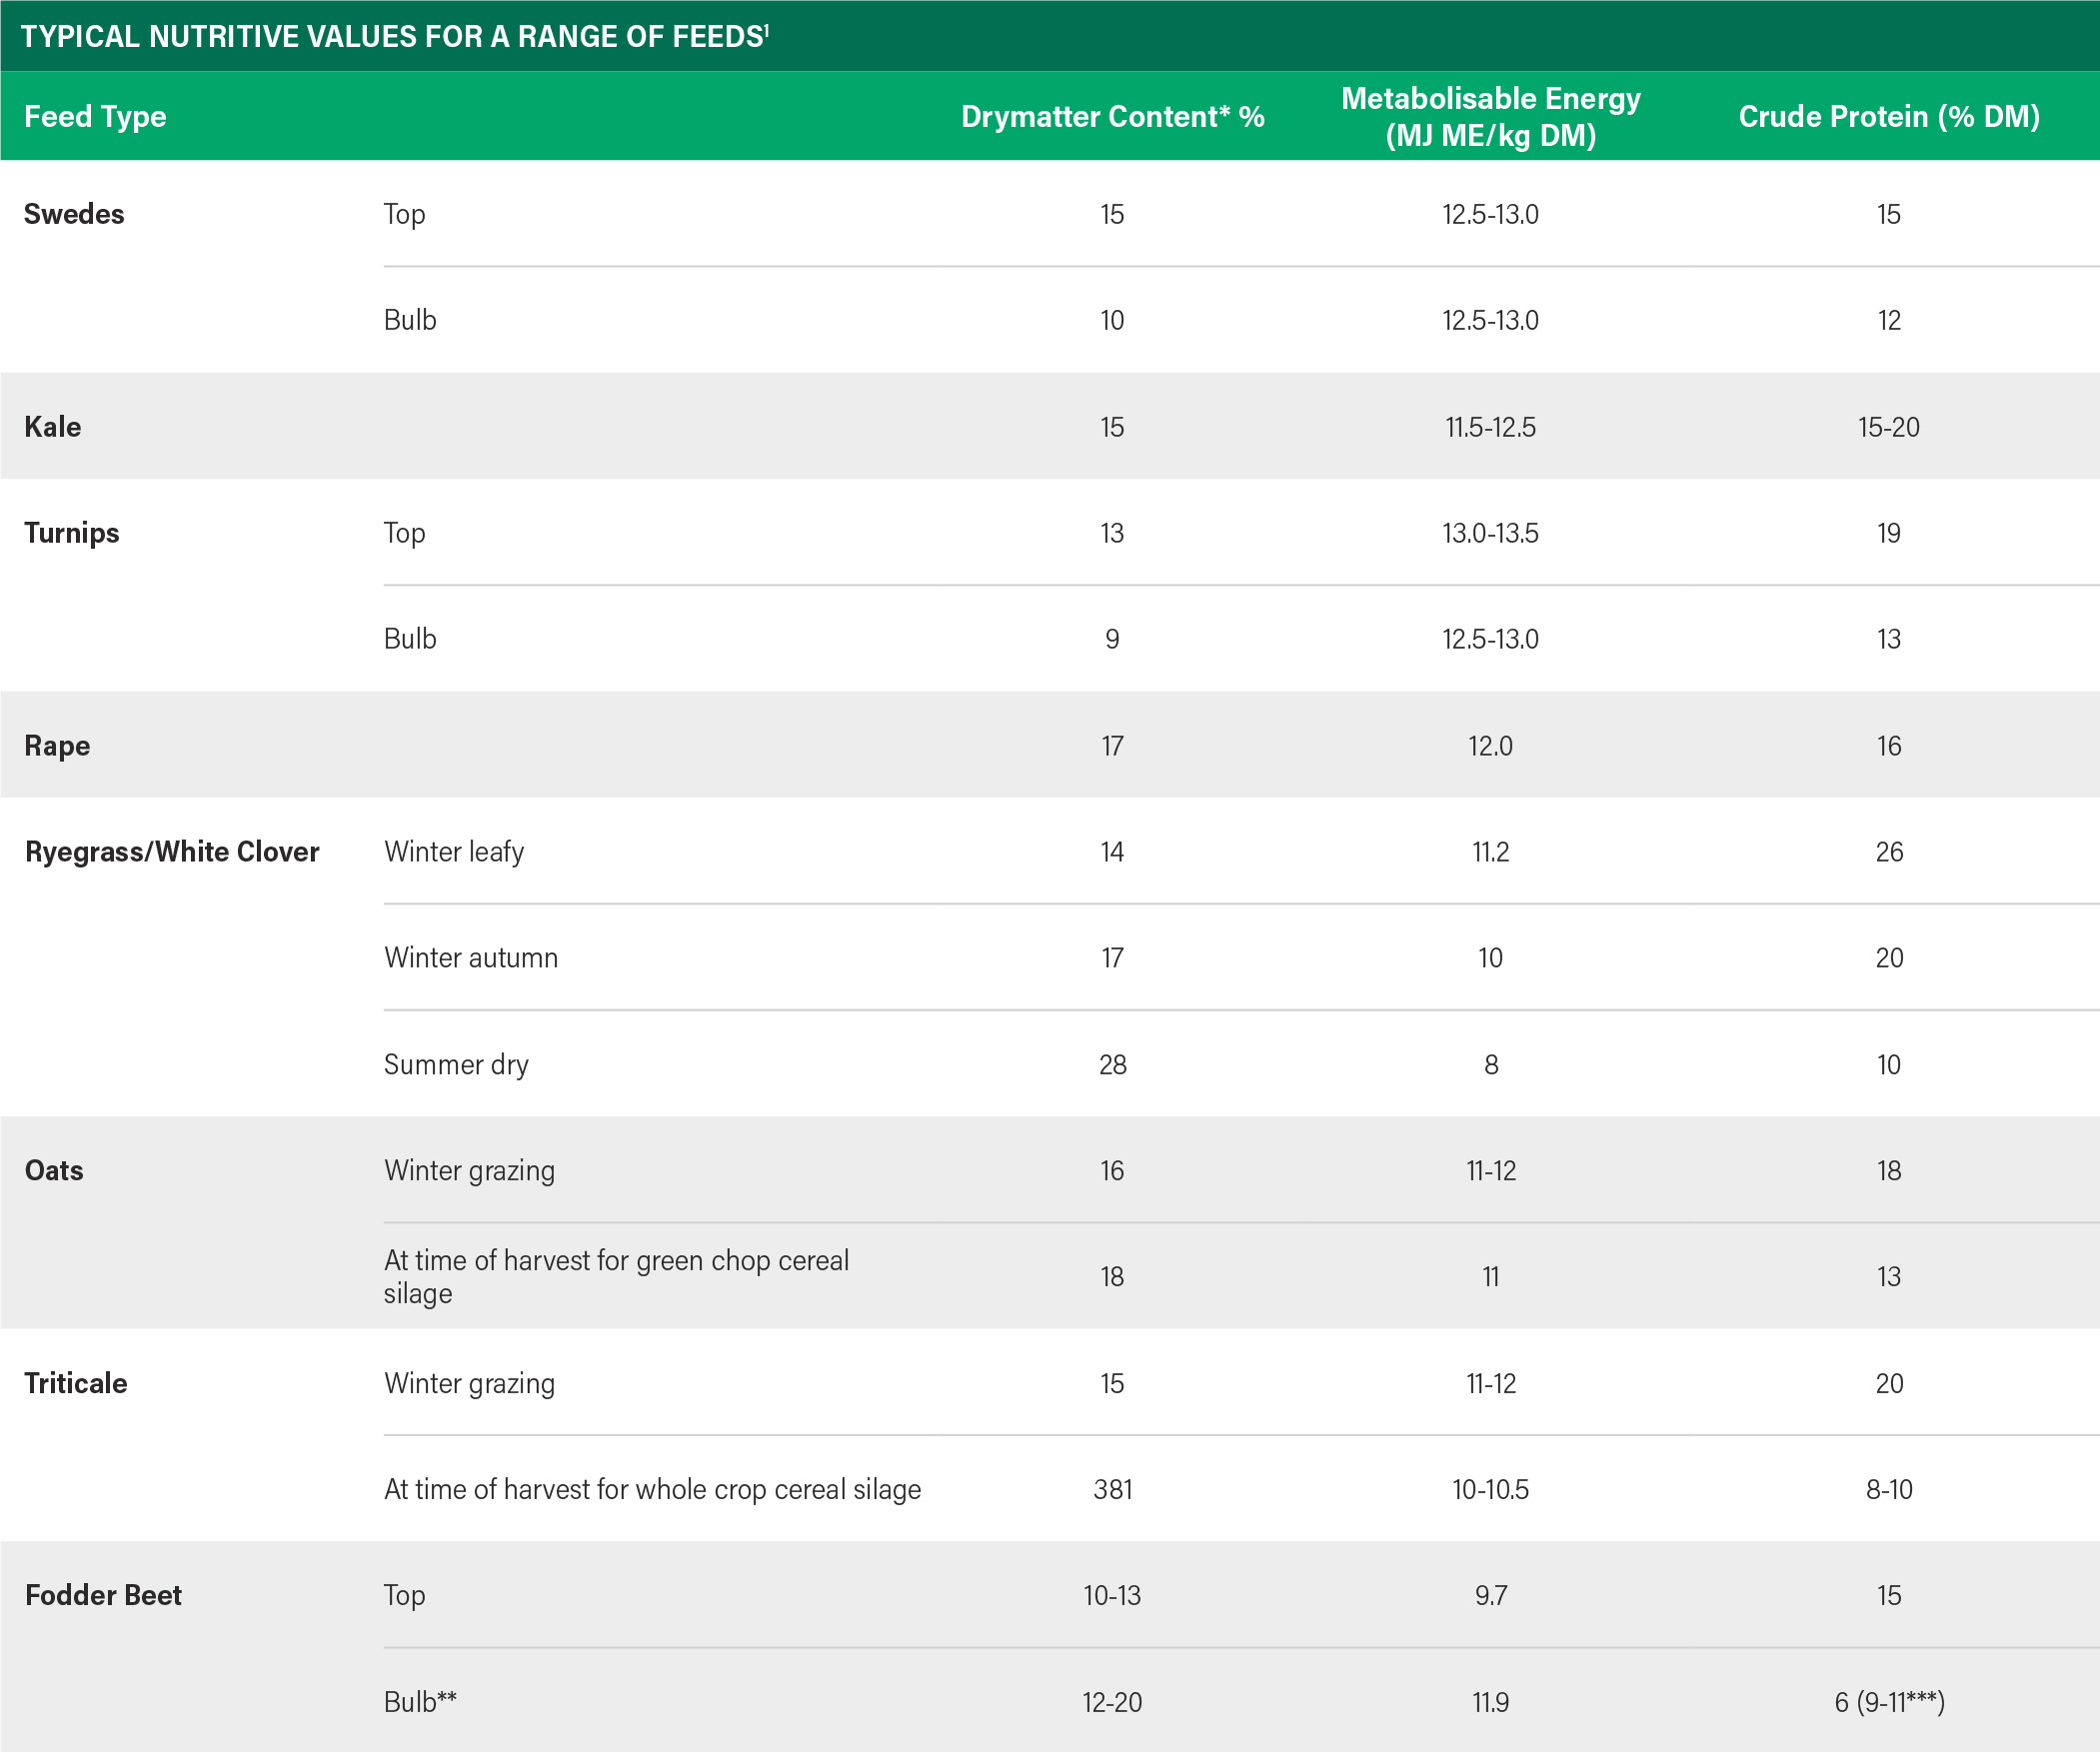Click Kale crude protein value '15-20'
The width and height of the screenshot is (2100, 1752).
tap(1888, 427)
